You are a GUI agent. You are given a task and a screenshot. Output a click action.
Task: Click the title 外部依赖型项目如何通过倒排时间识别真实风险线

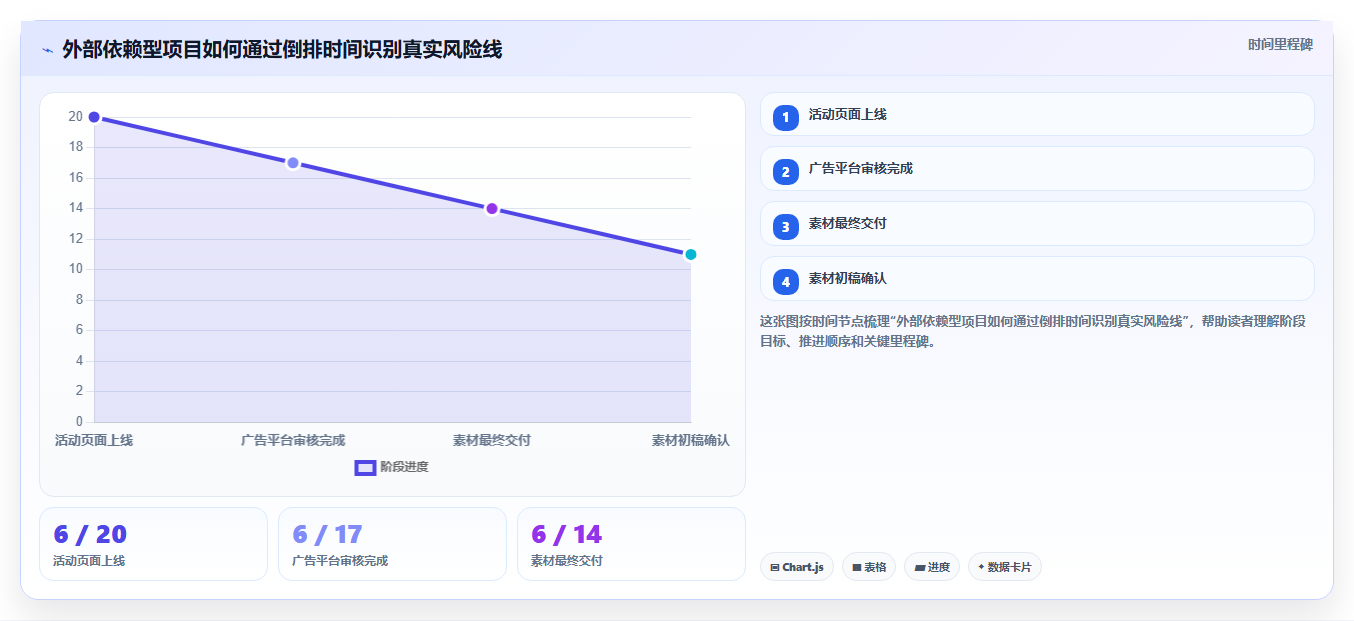coord(282,49)
